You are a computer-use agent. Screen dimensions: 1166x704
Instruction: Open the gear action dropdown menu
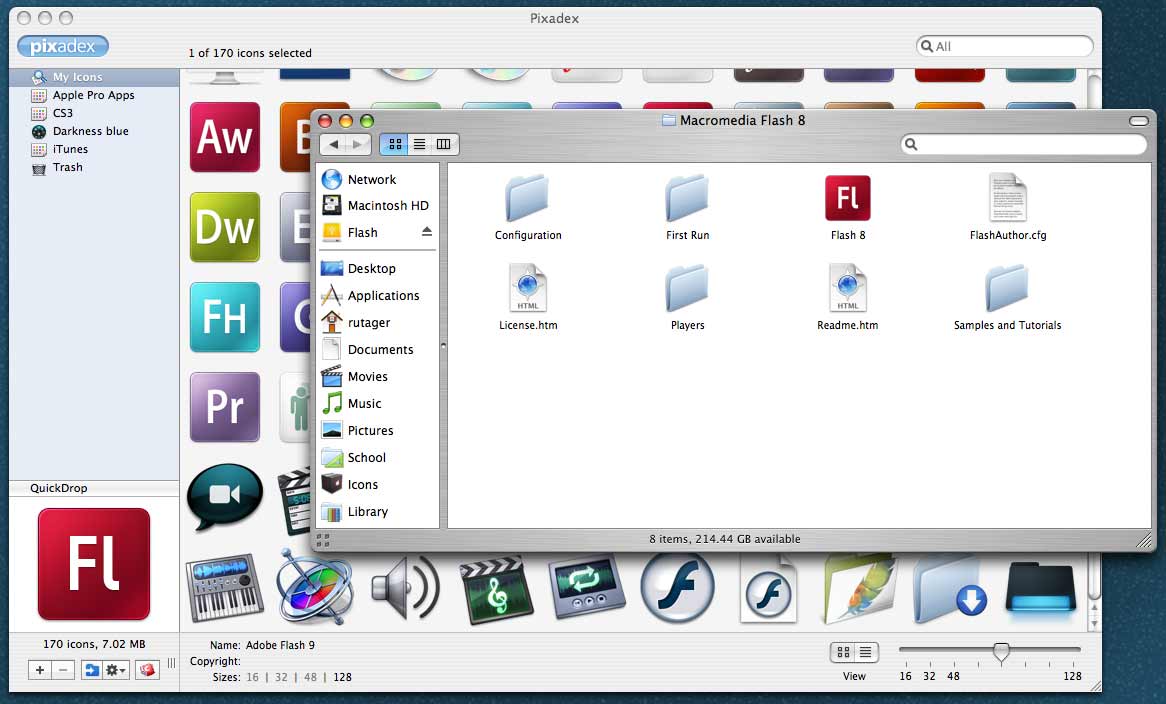[x=116, y=670]
